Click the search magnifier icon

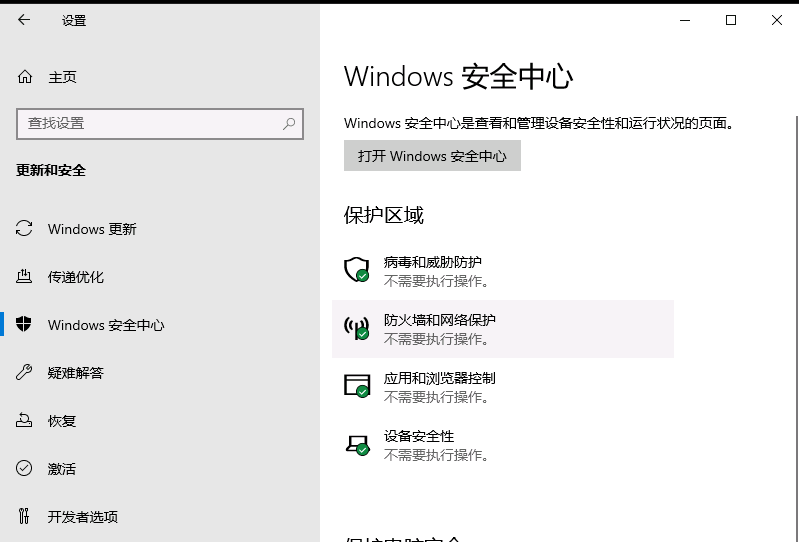(289, 124)
